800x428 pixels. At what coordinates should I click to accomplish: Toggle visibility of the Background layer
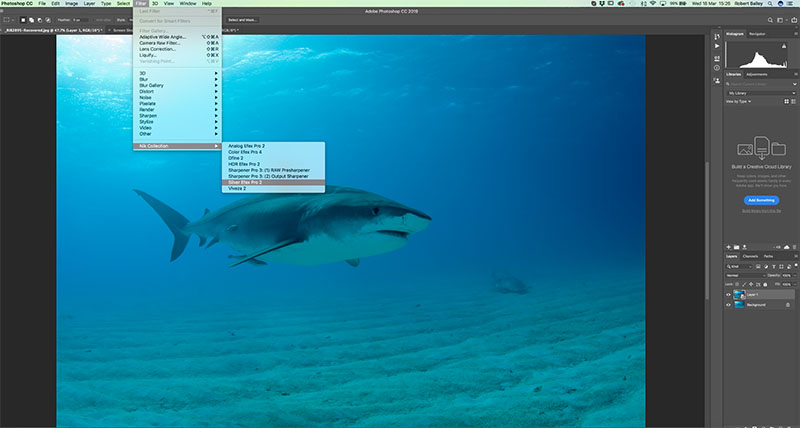[x=727, y=305]
